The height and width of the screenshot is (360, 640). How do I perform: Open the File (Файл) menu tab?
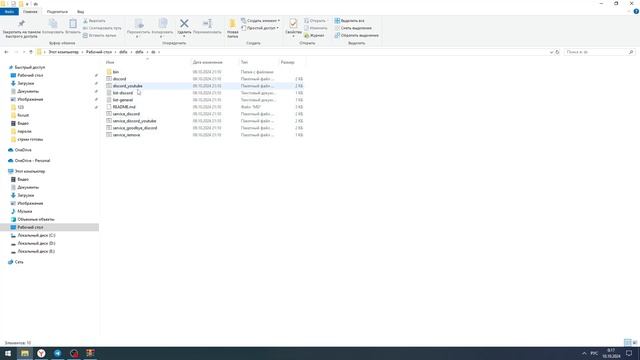pyautogui.click(x=9, y=11)
